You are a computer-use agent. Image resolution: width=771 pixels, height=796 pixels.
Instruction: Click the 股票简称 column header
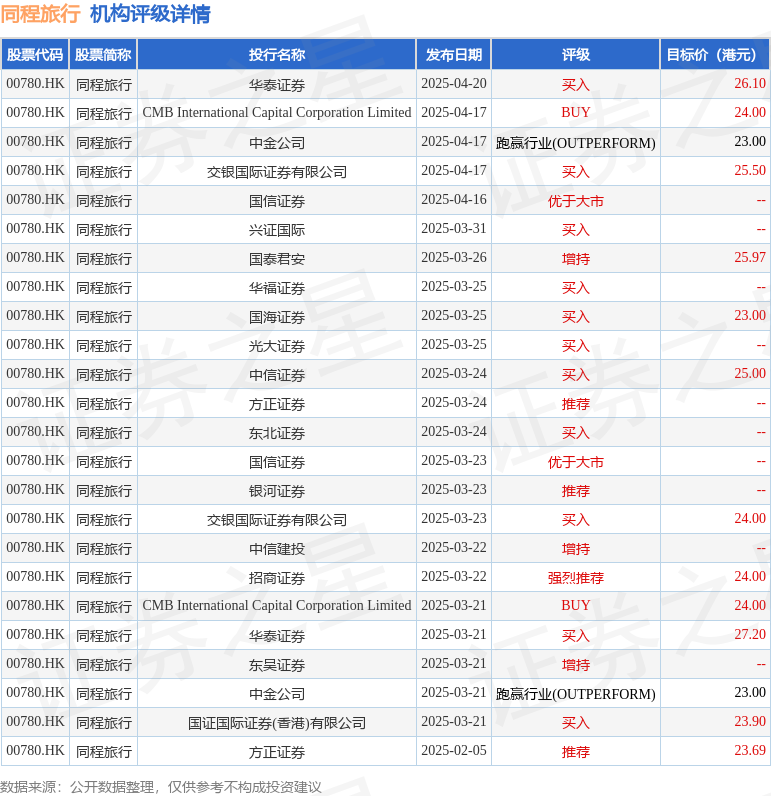click(104, 54)
